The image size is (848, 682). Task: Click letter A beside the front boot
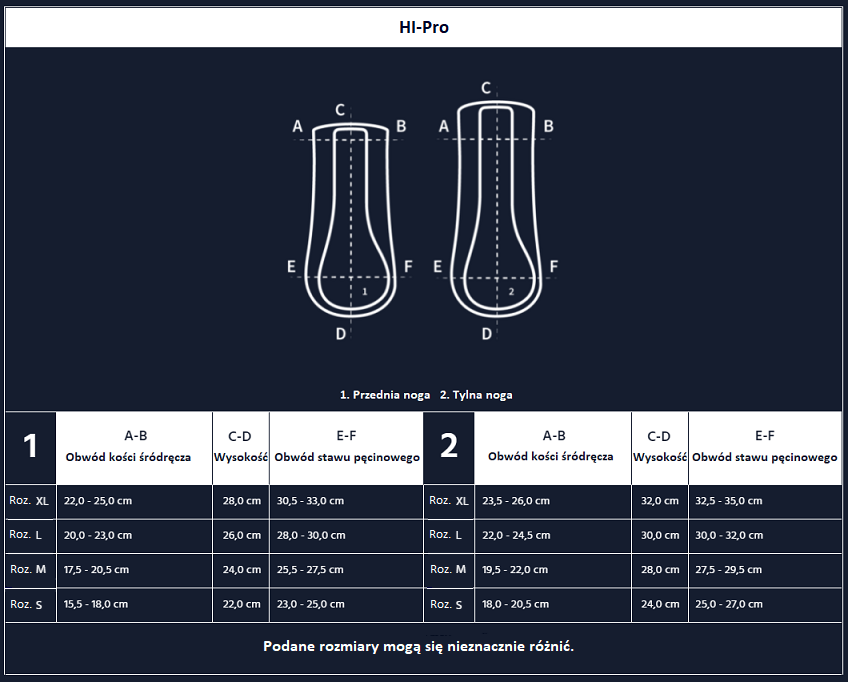297,126
